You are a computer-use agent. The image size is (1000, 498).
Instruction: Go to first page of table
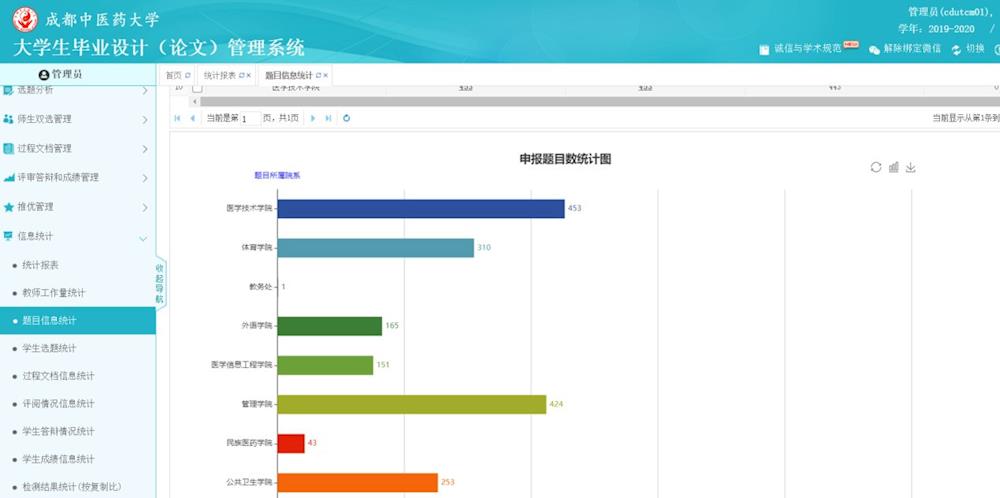click(x=178, y=118)
